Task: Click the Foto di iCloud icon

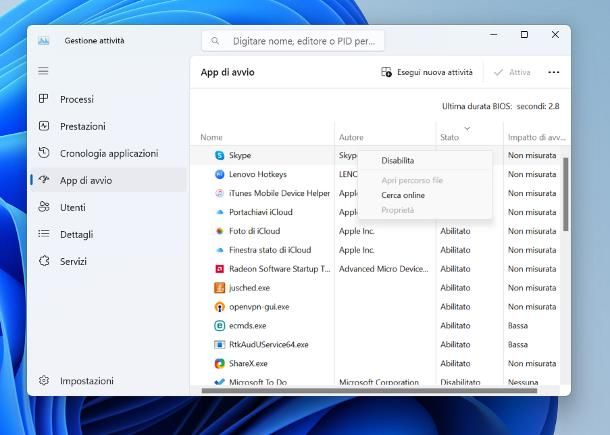Action: pyautogui.click(x=219, y=231)
